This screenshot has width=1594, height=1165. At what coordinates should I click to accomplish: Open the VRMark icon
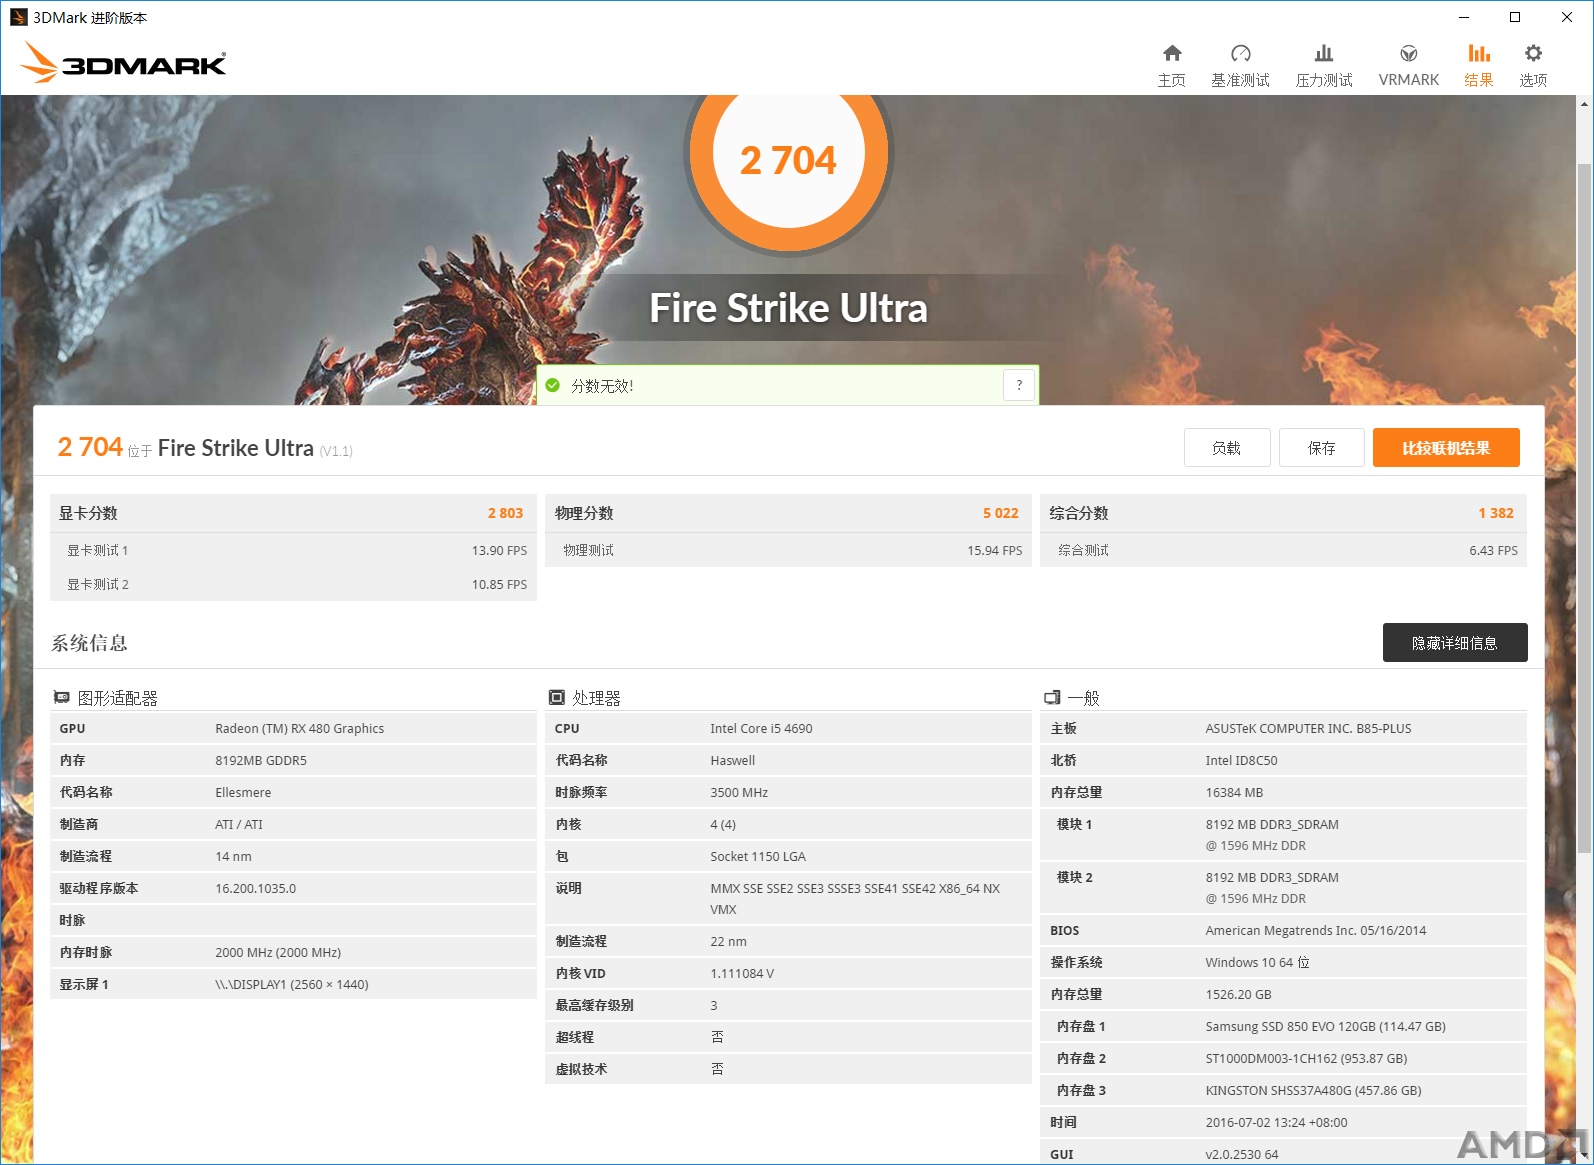pos(1408,53)
